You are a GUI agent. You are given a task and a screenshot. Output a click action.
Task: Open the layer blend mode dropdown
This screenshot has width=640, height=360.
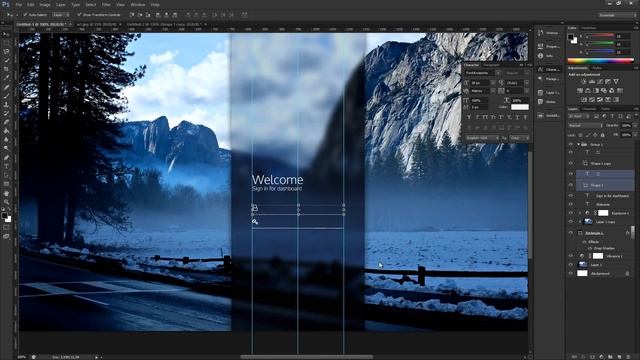tap(585, 126)
